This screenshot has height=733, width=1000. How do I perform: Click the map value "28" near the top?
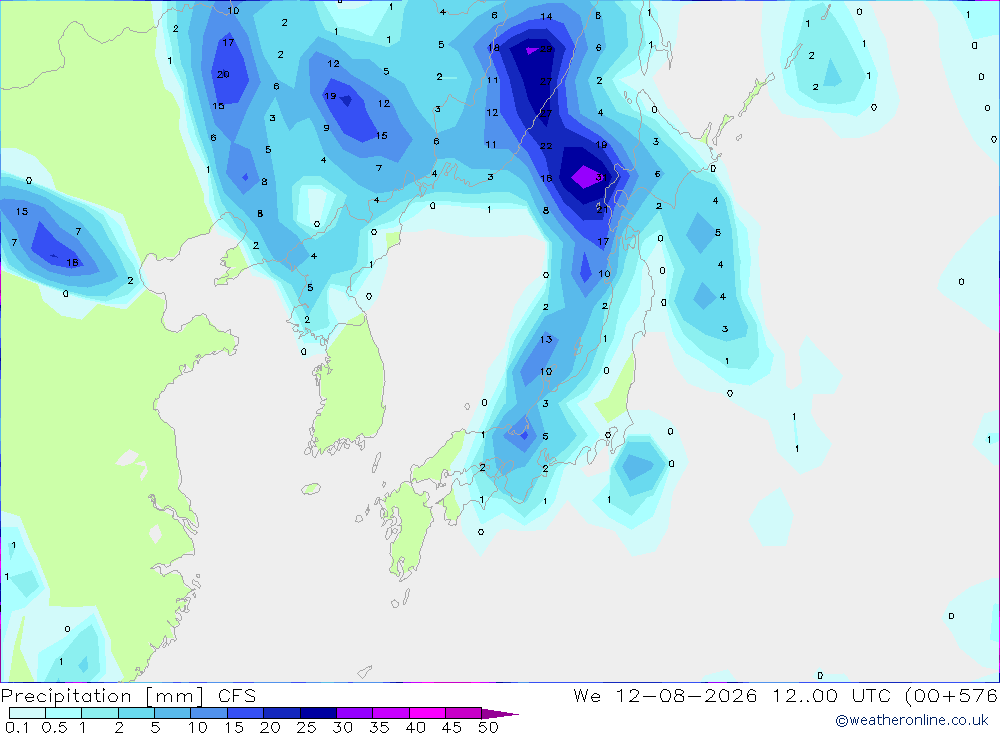[x=546, y=48]
